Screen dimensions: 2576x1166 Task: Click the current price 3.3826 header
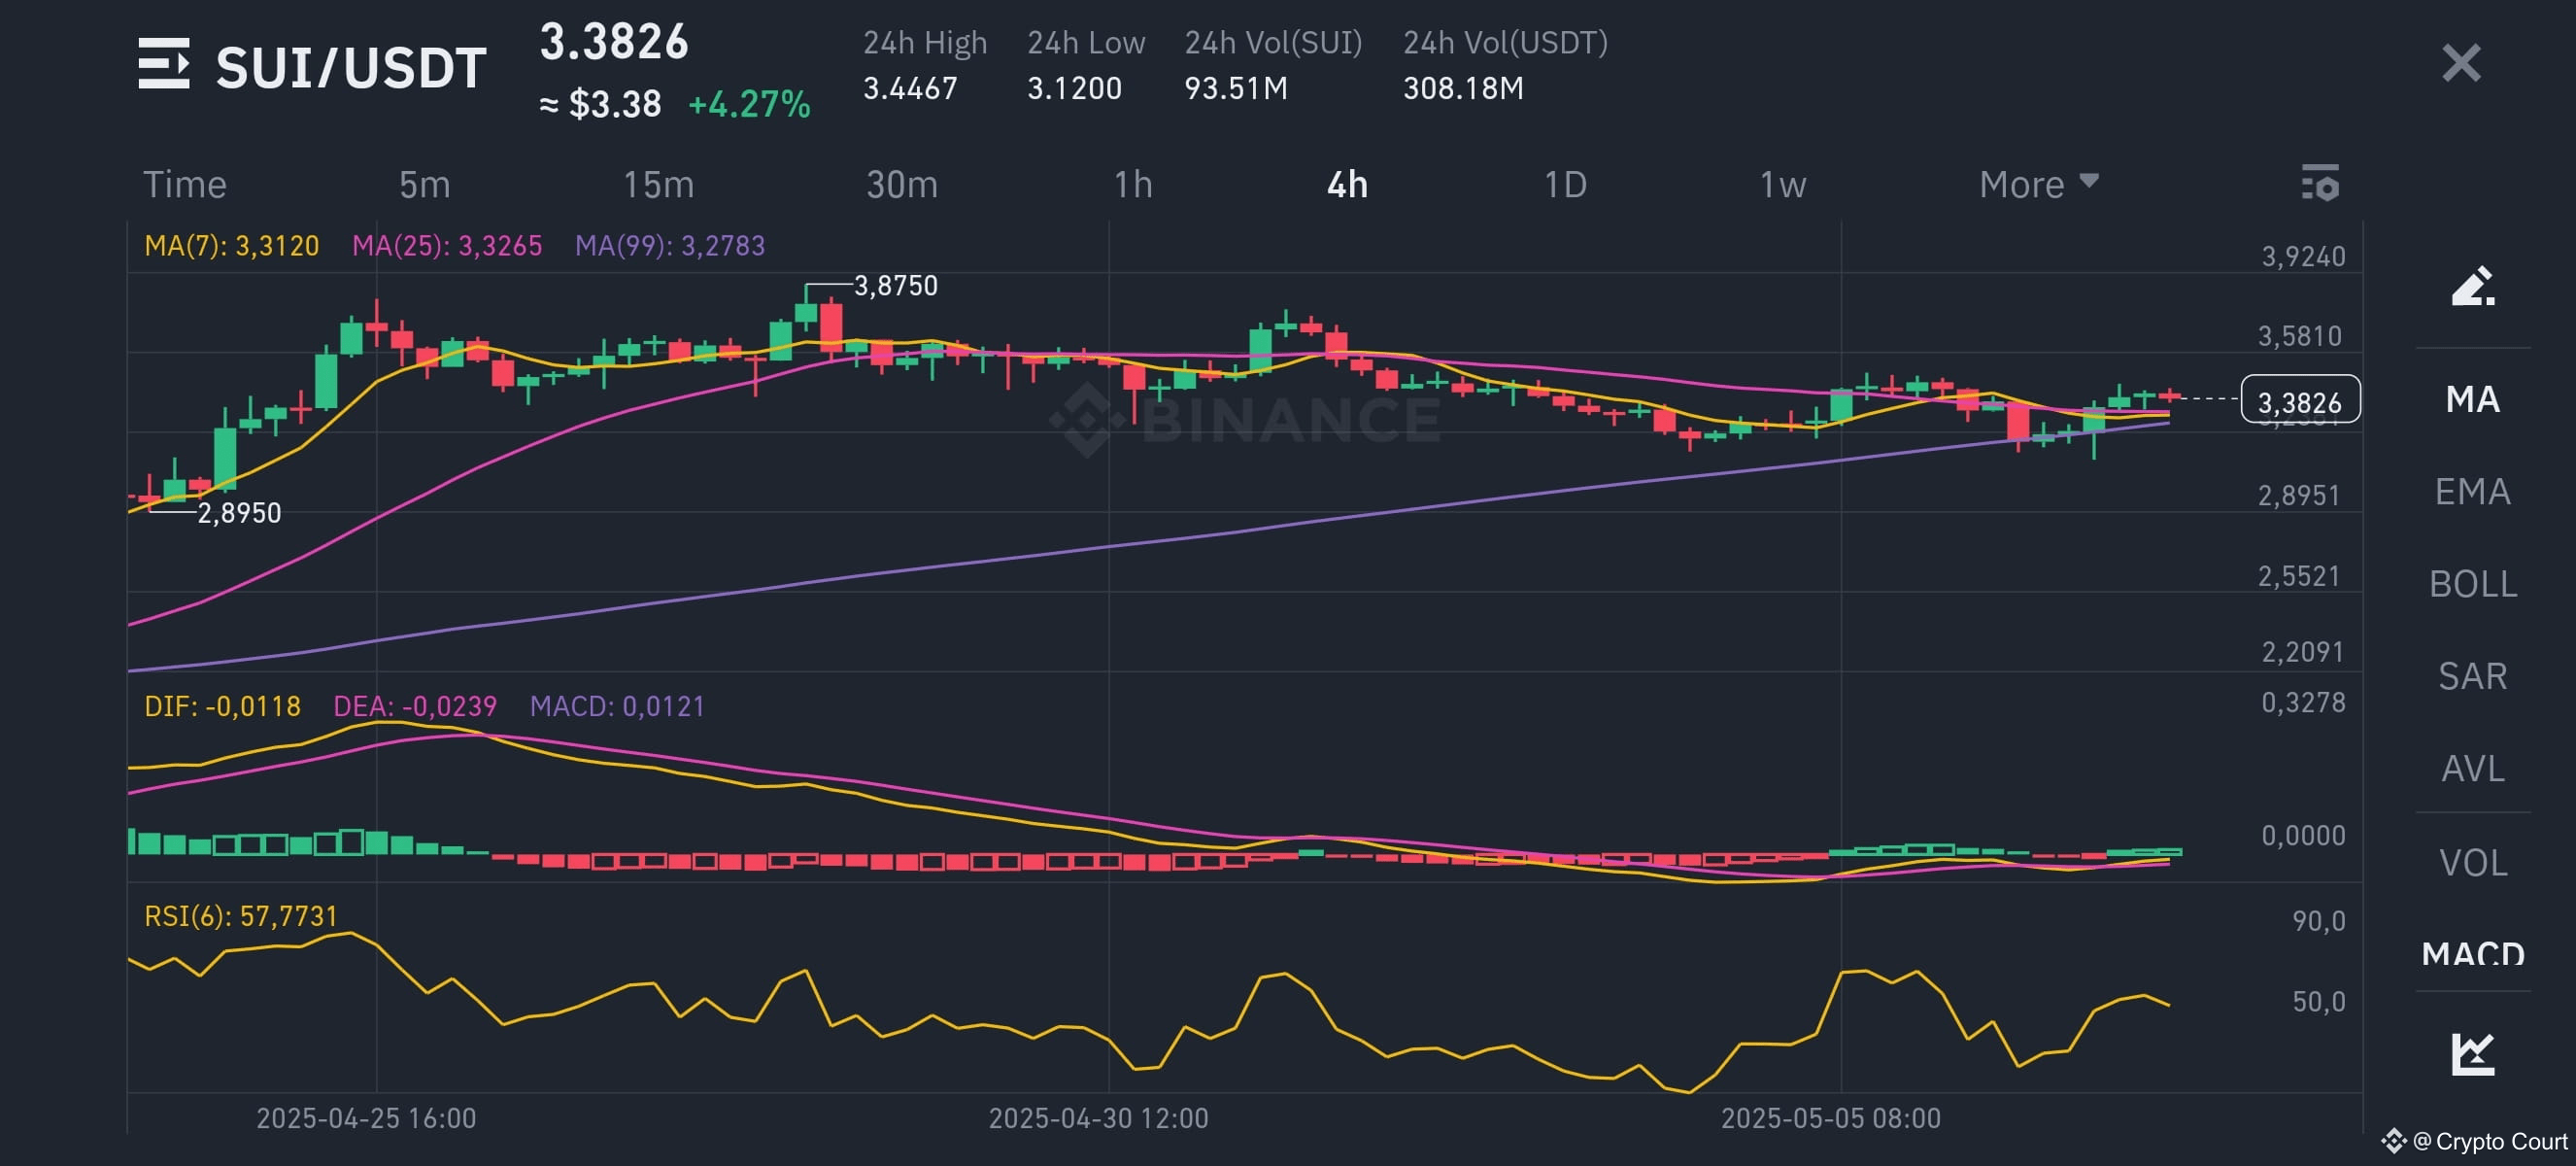[614, 42]
